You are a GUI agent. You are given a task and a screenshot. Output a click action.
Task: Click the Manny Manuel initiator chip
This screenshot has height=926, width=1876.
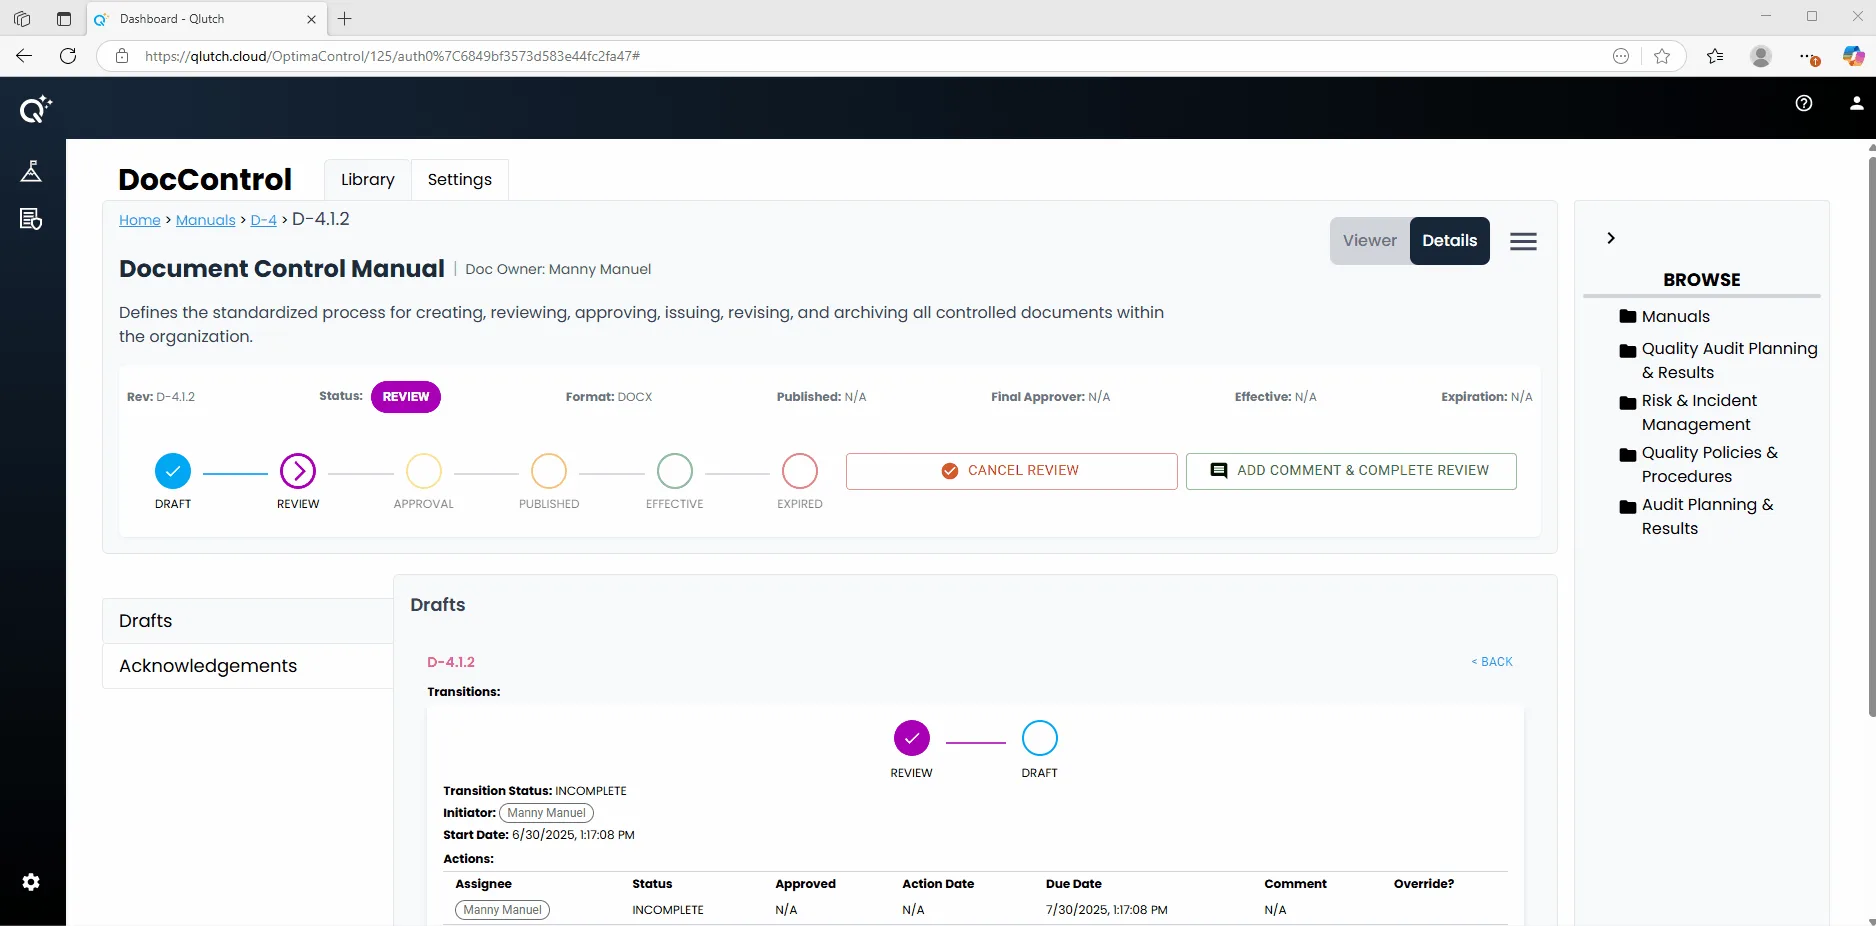[x=546, y=813]
